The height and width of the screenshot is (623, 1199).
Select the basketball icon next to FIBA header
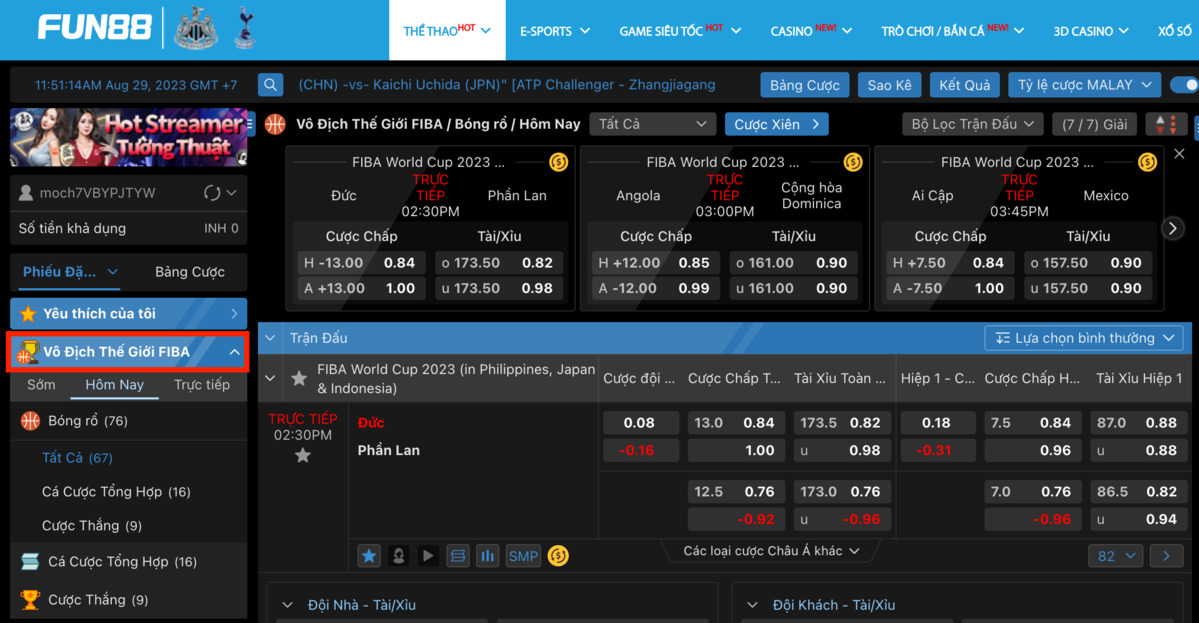pos(273,124)
